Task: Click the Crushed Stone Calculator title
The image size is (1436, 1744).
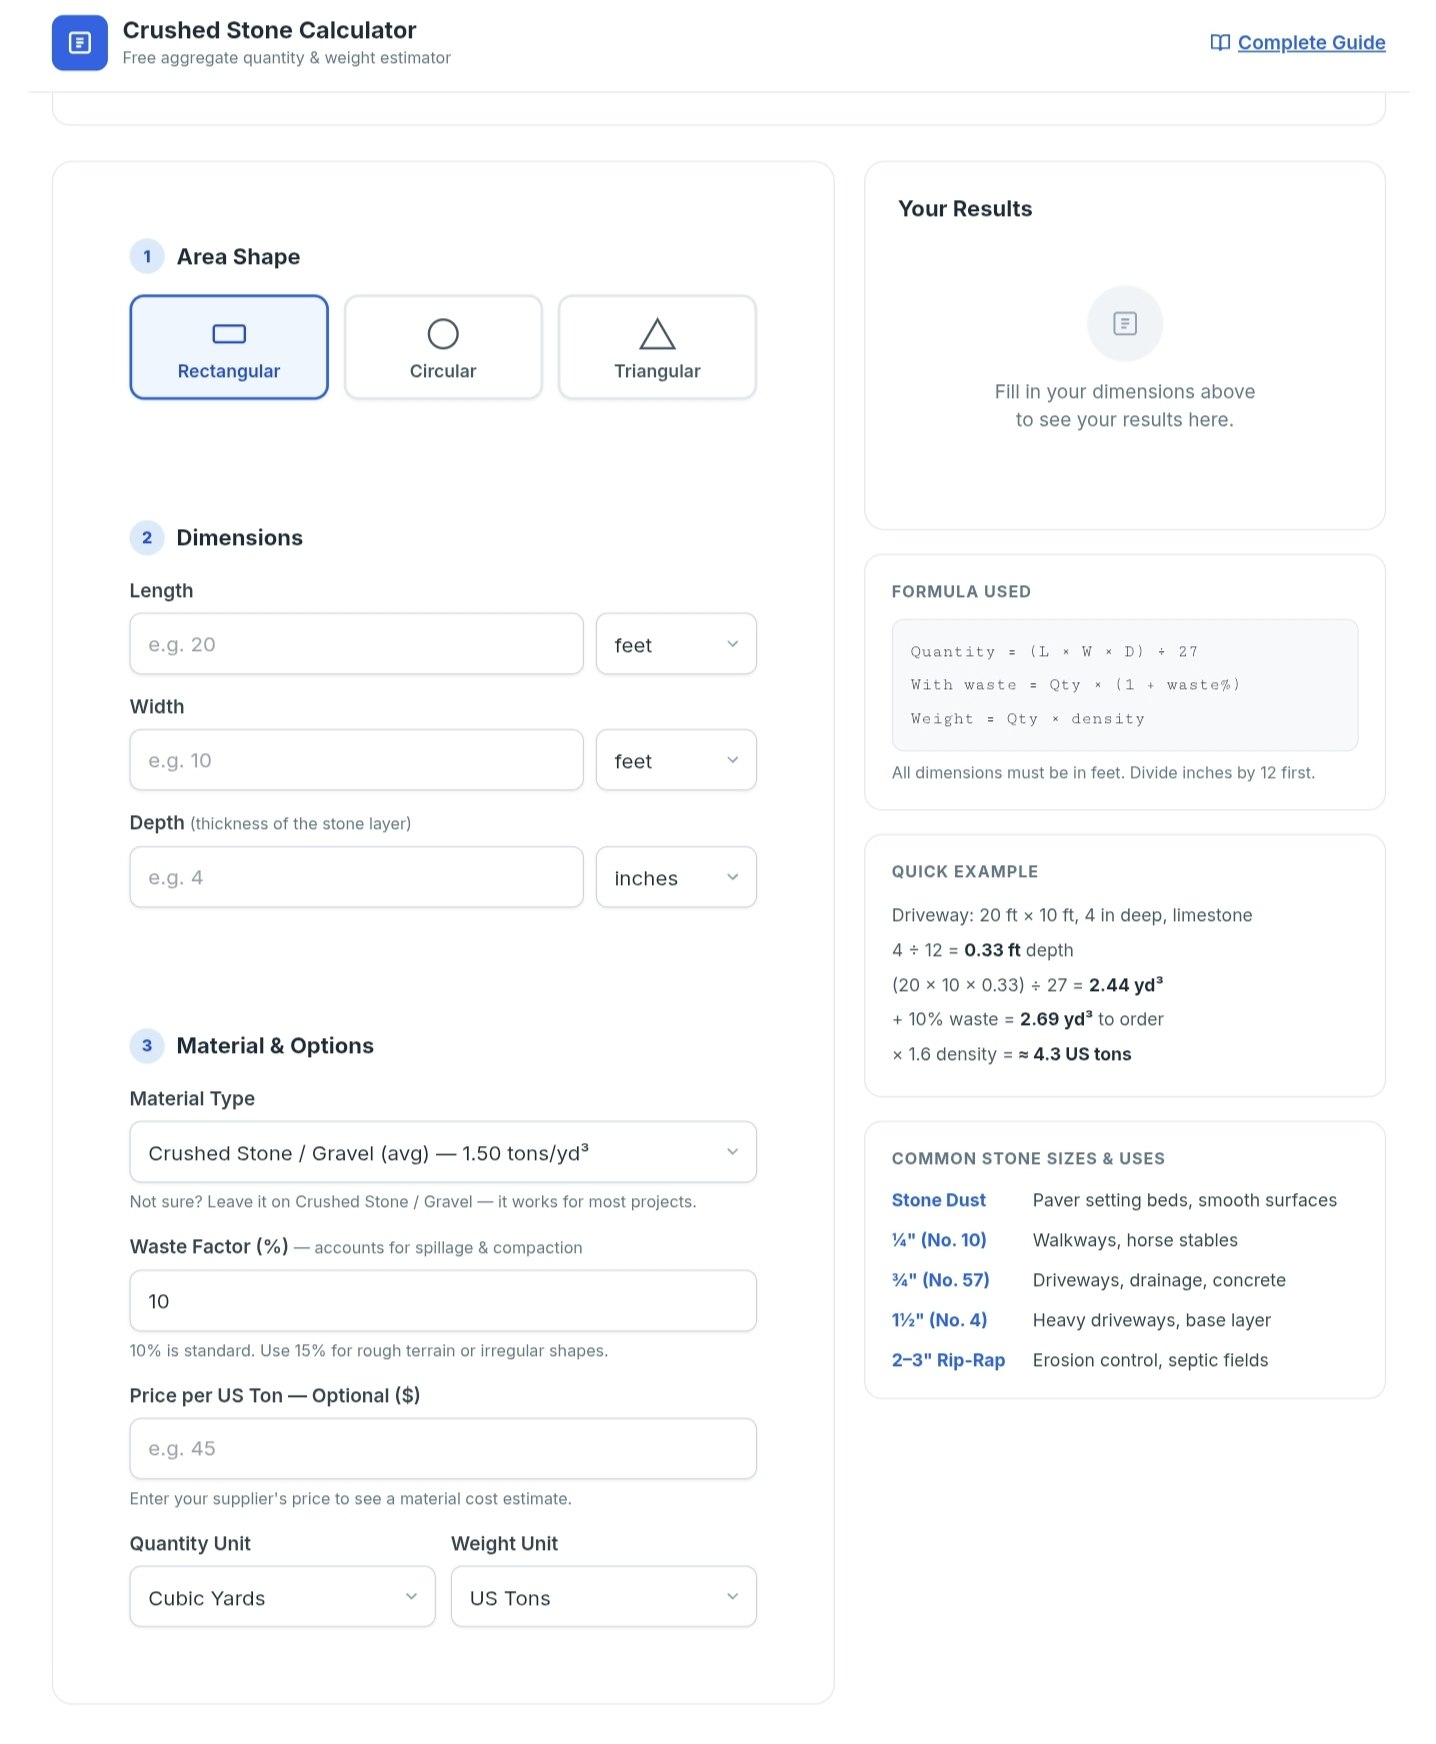Action: (269, 30)
